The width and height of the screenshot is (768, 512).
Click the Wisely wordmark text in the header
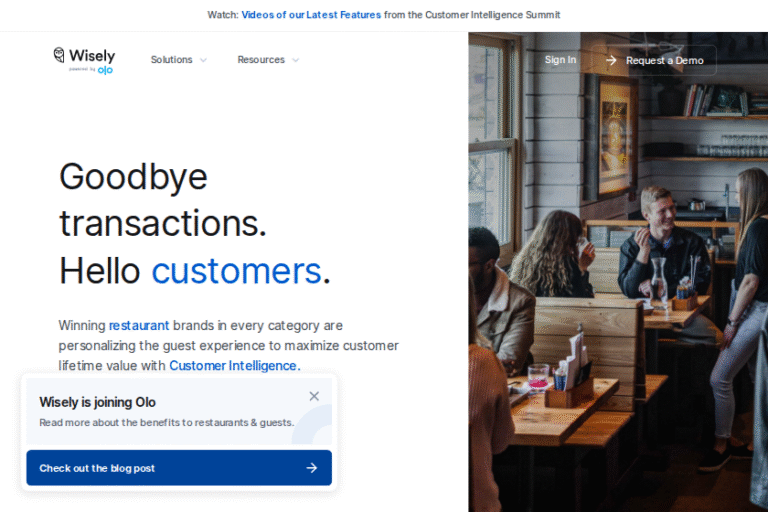[x=92, y=55]
